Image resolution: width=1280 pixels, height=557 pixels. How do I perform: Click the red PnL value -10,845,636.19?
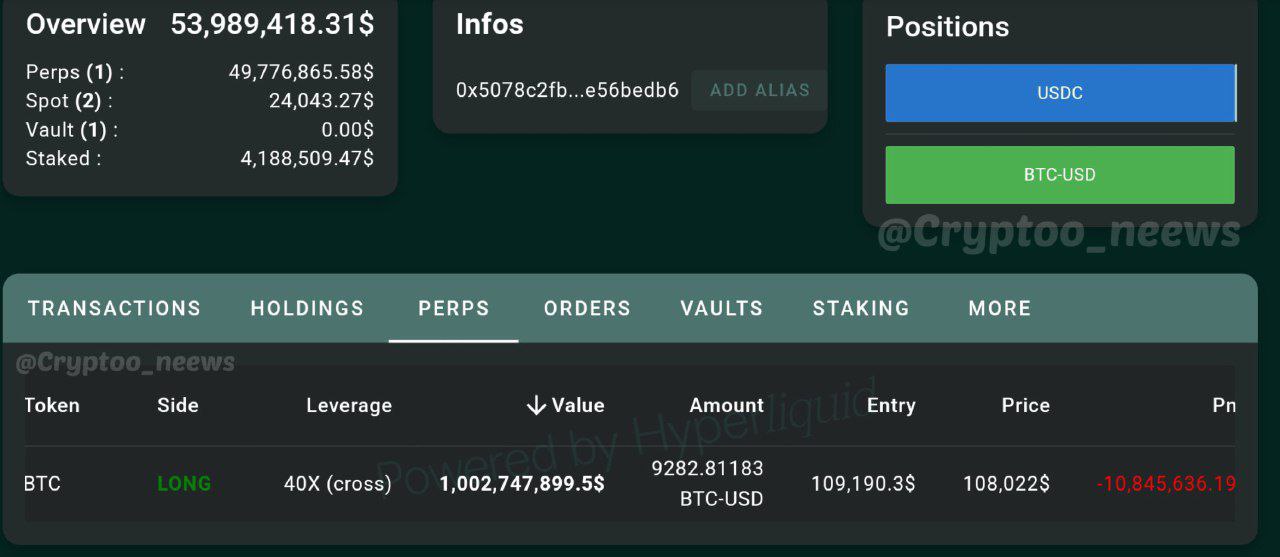coord(1166,484)
